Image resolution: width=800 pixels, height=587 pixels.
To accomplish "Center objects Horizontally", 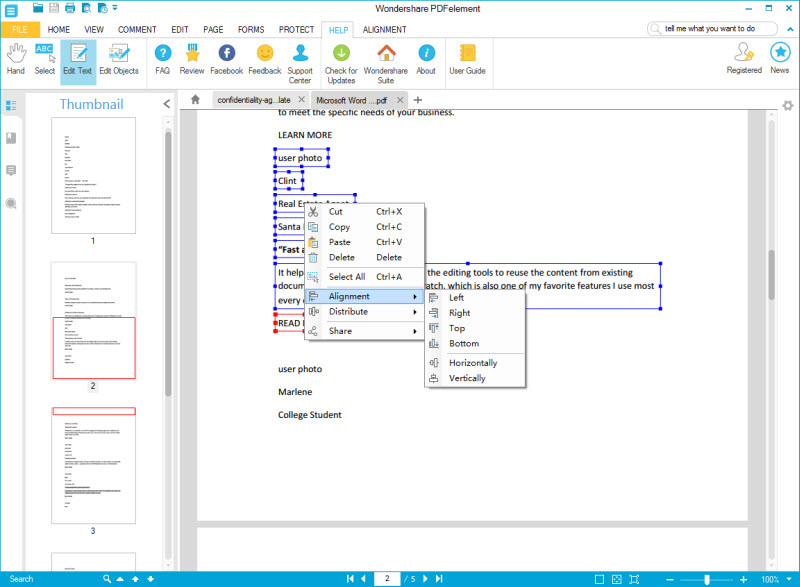I will [x=475, y=363].
